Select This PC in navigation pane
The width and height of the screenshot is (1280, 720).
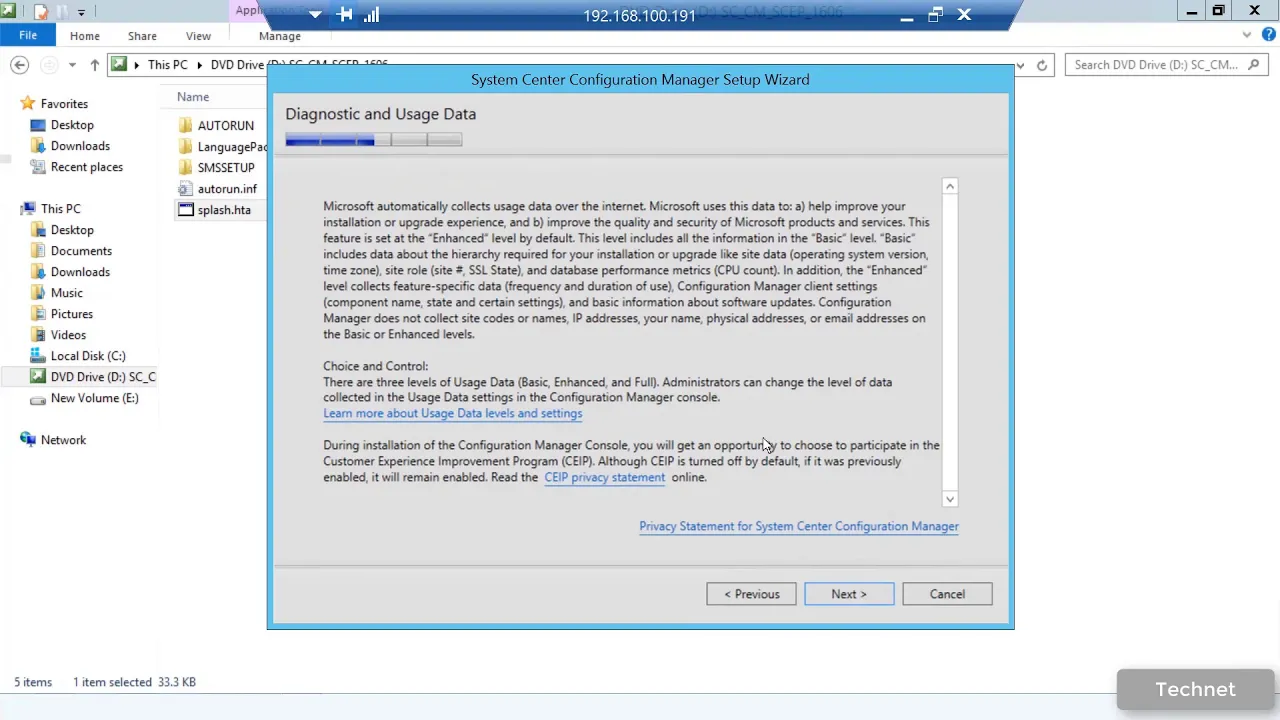60,209
